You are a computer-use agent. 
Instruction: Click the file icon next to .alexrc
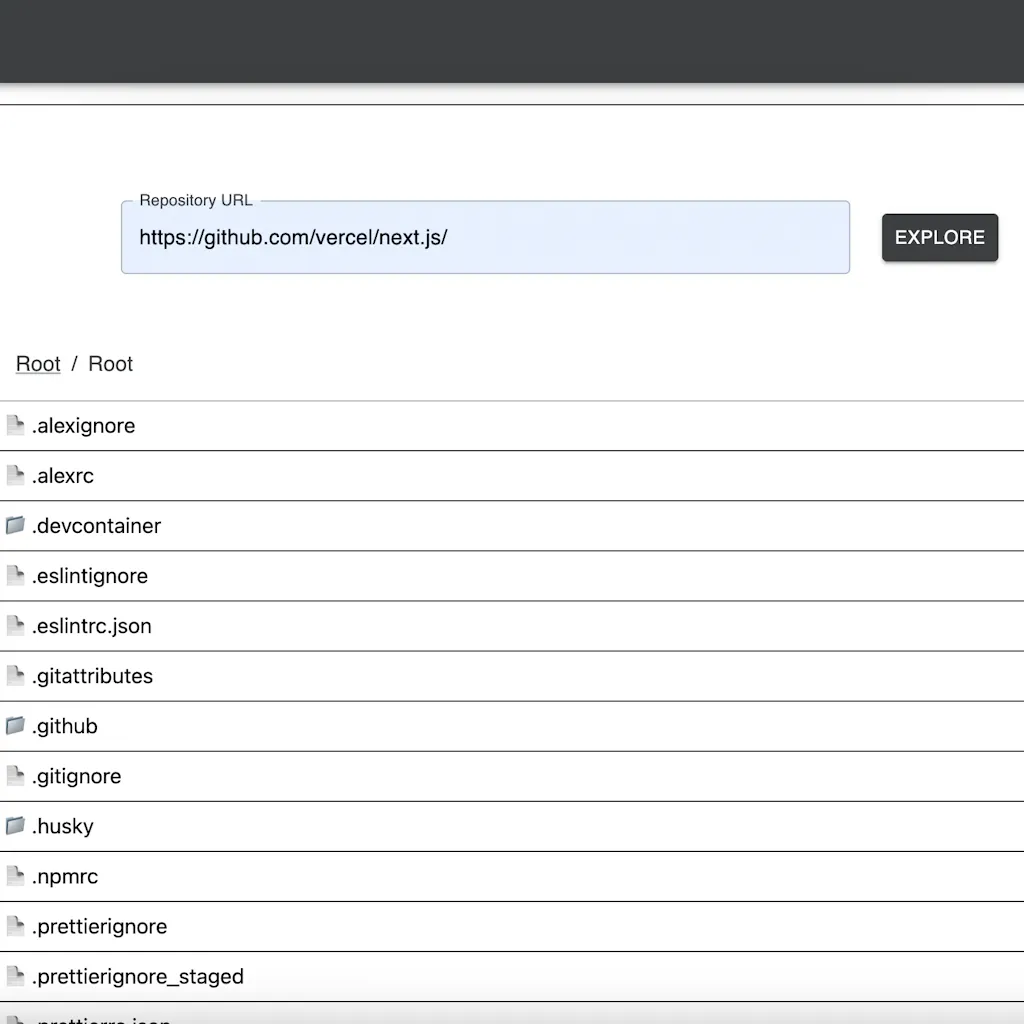(15, 476)
